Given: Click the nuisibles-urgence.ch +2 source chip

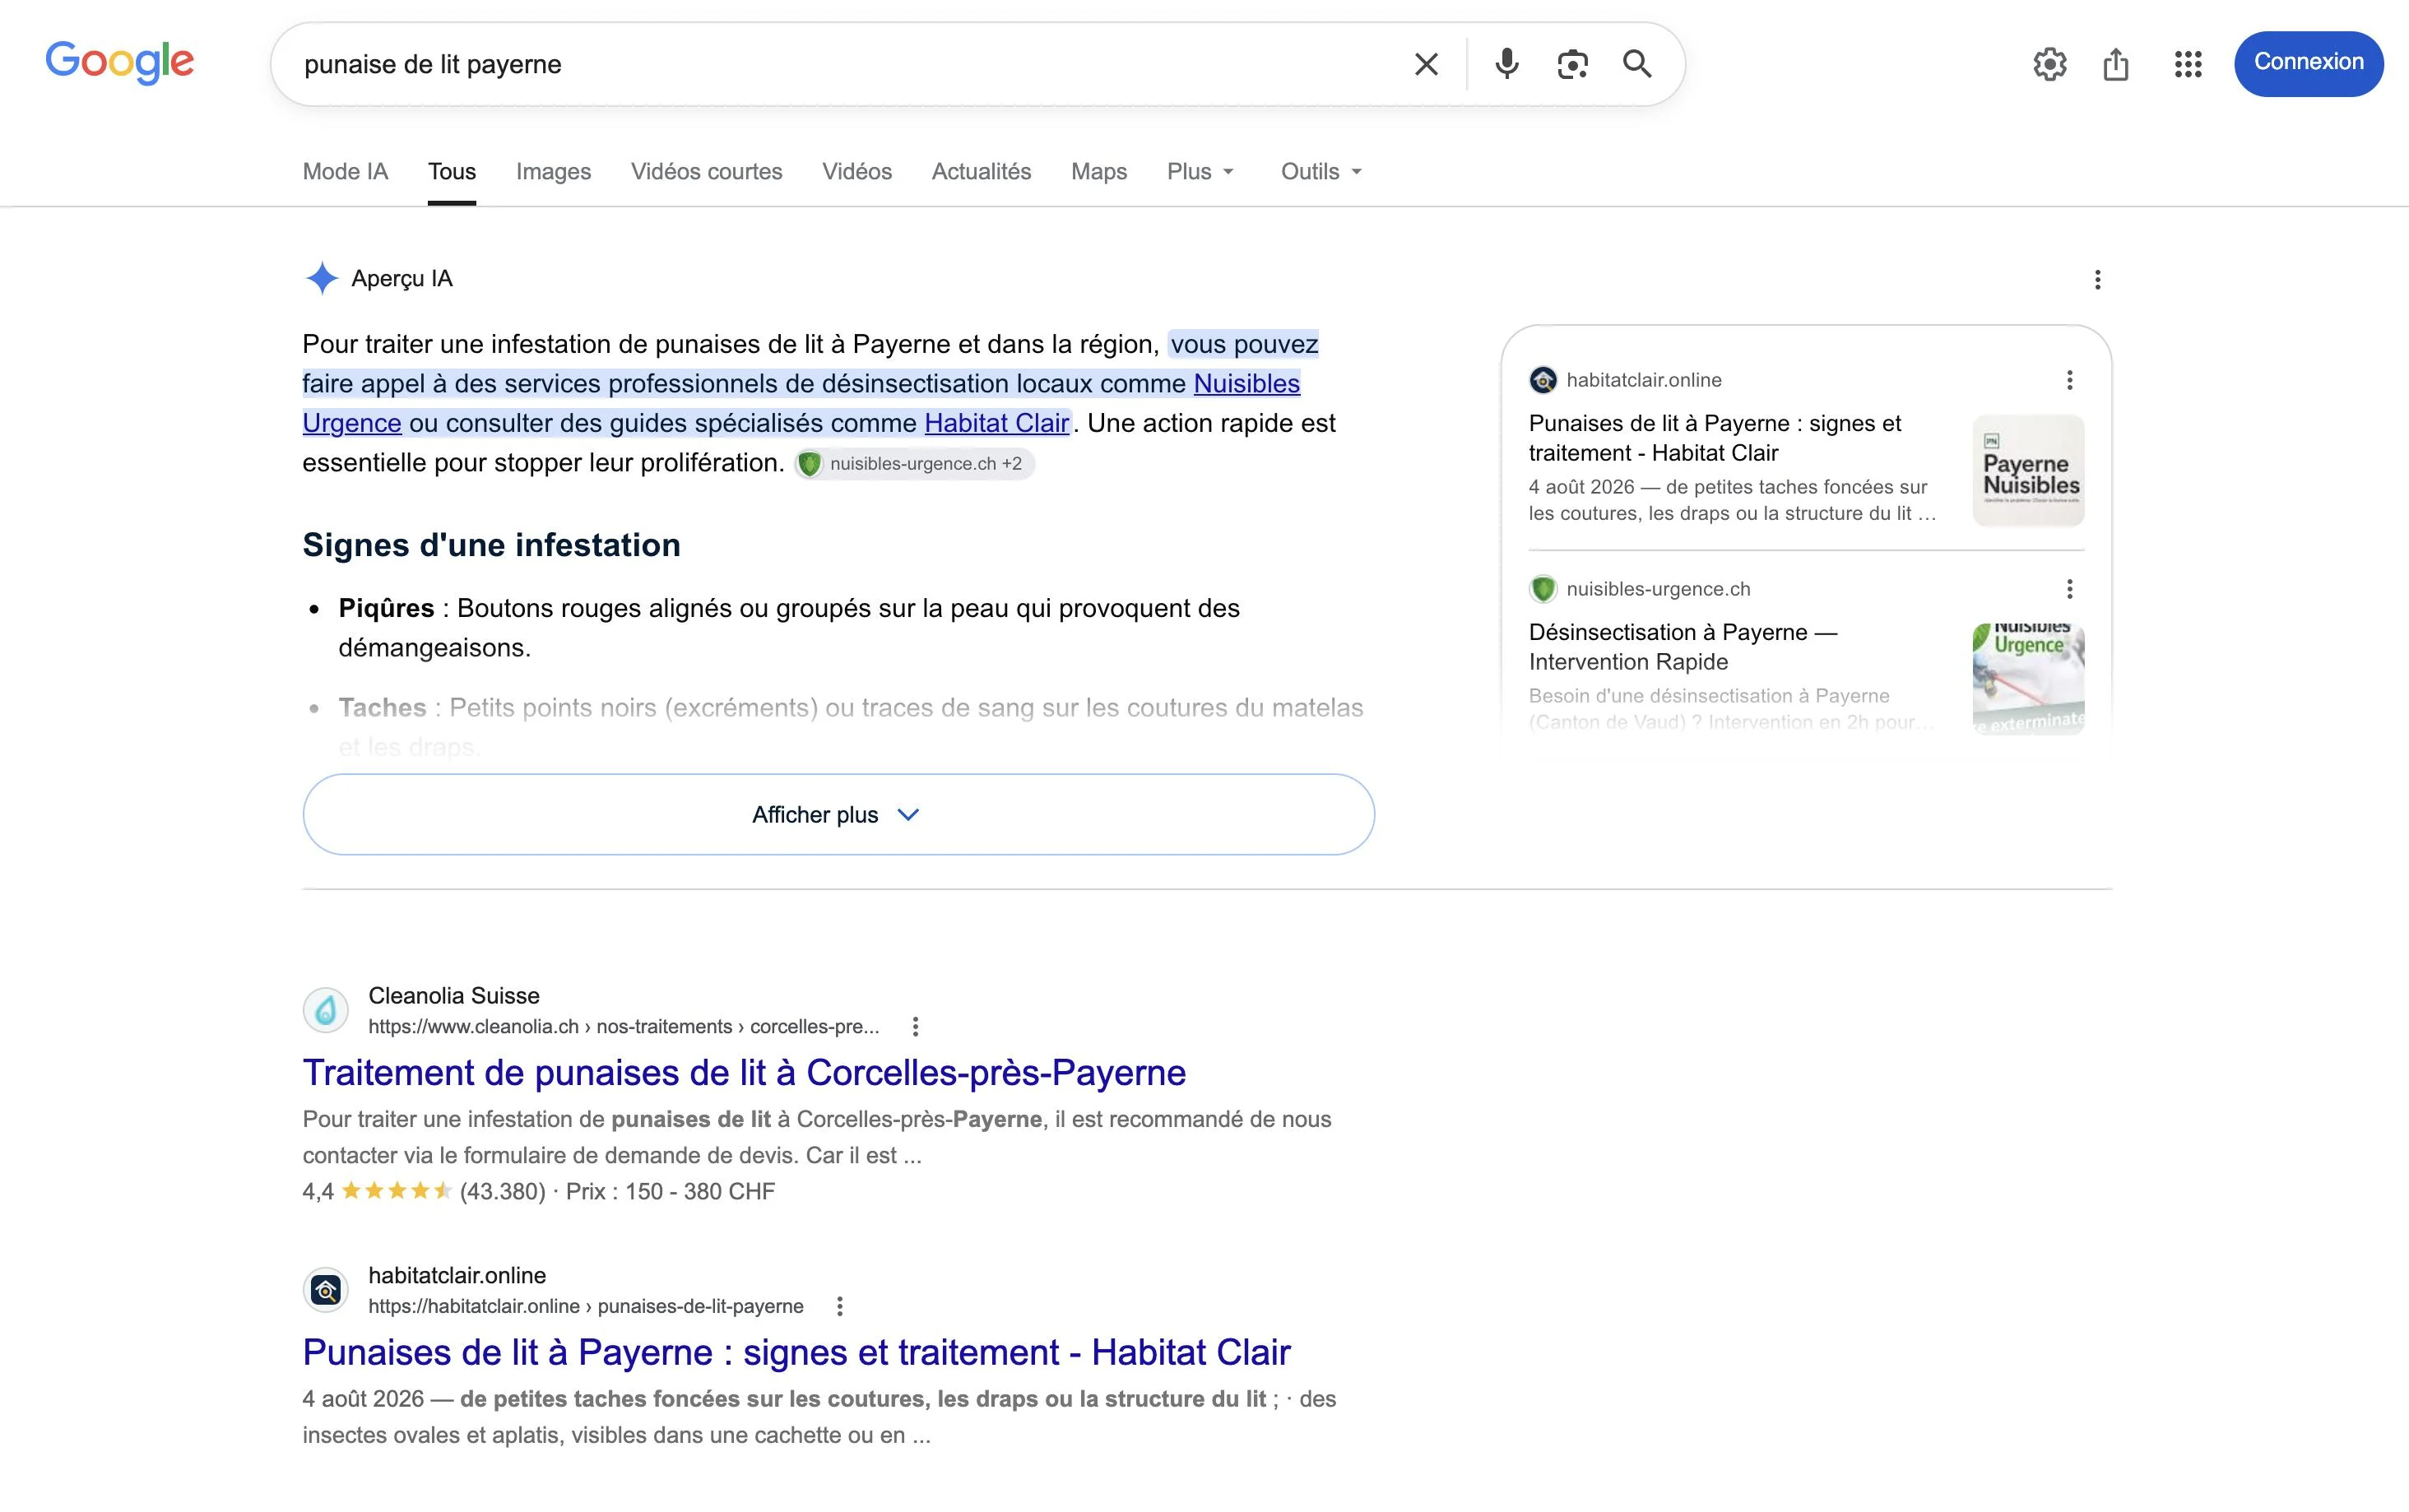Looking at the screenshot, I should (x=914, y=464).
